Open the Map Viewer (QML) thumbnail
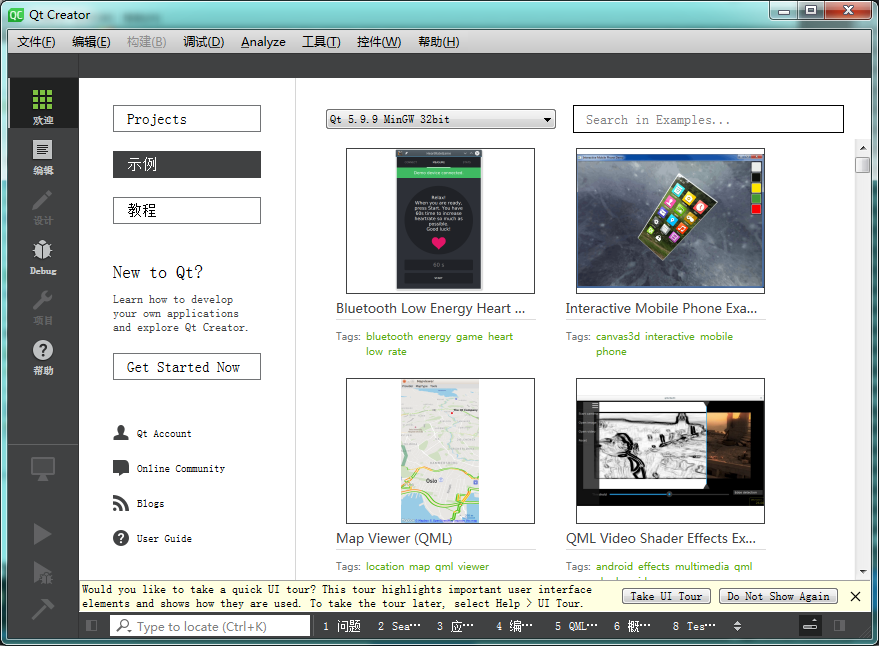Screen dimensions: 879x646 click(x=440, y=451)
